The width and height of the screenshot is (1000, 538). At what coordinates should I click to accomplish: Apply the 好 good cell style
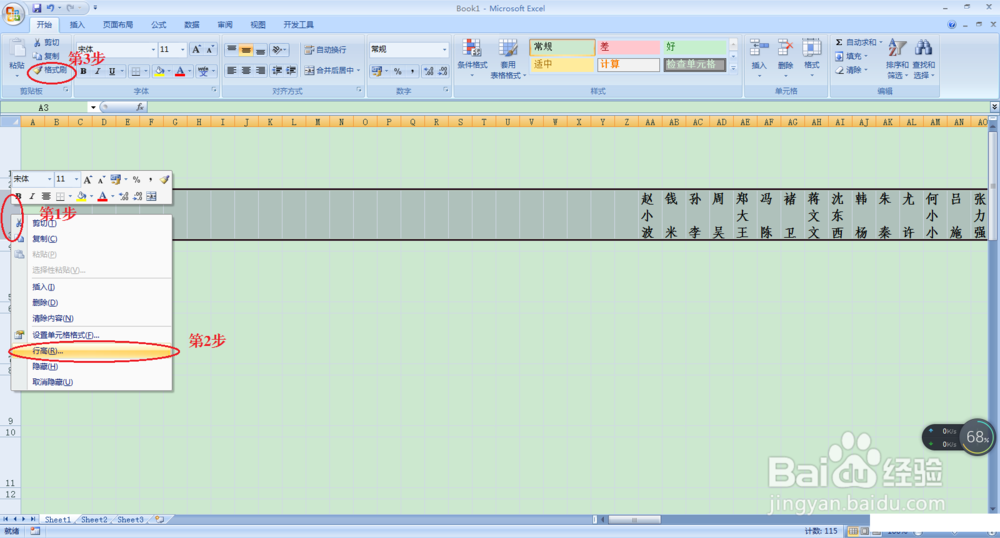695,47
